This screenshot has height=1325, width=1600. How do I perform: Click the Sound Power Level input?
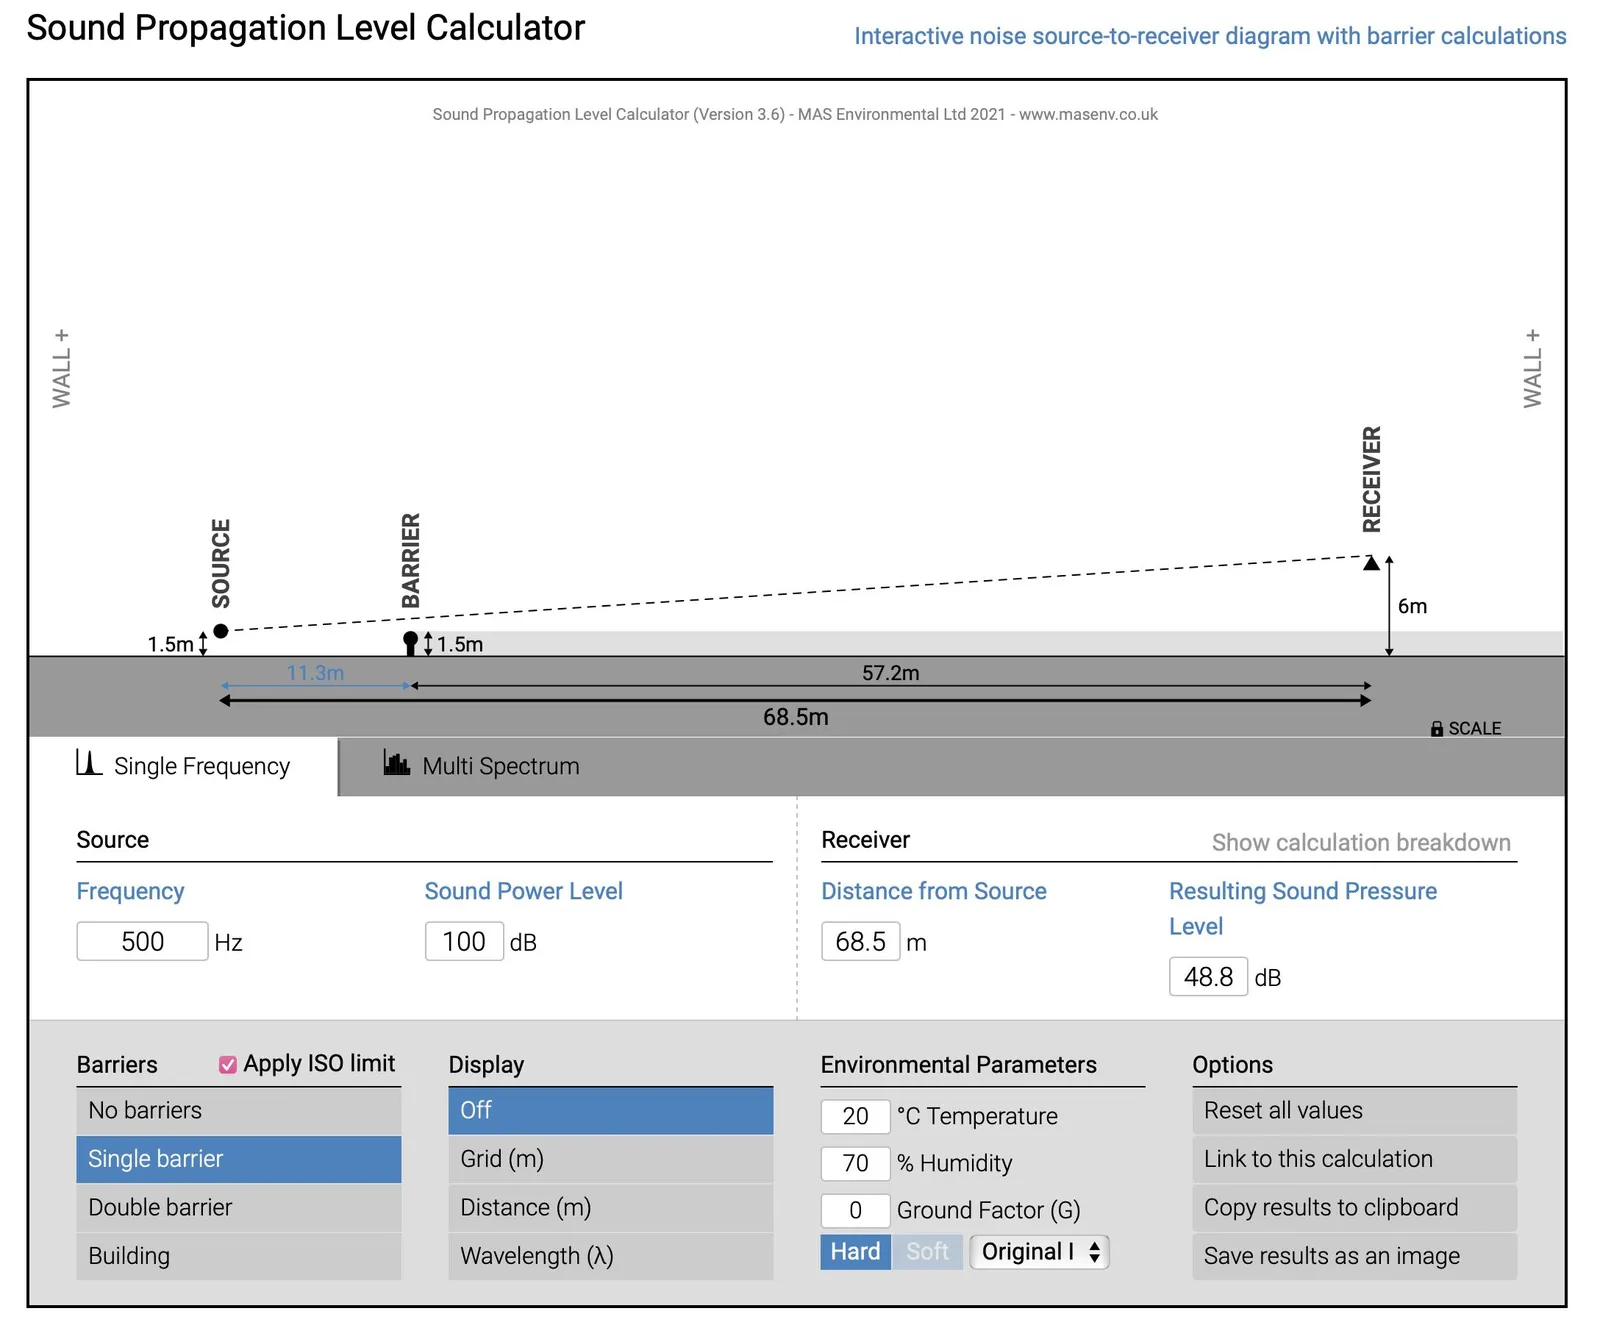click(464, 941)
